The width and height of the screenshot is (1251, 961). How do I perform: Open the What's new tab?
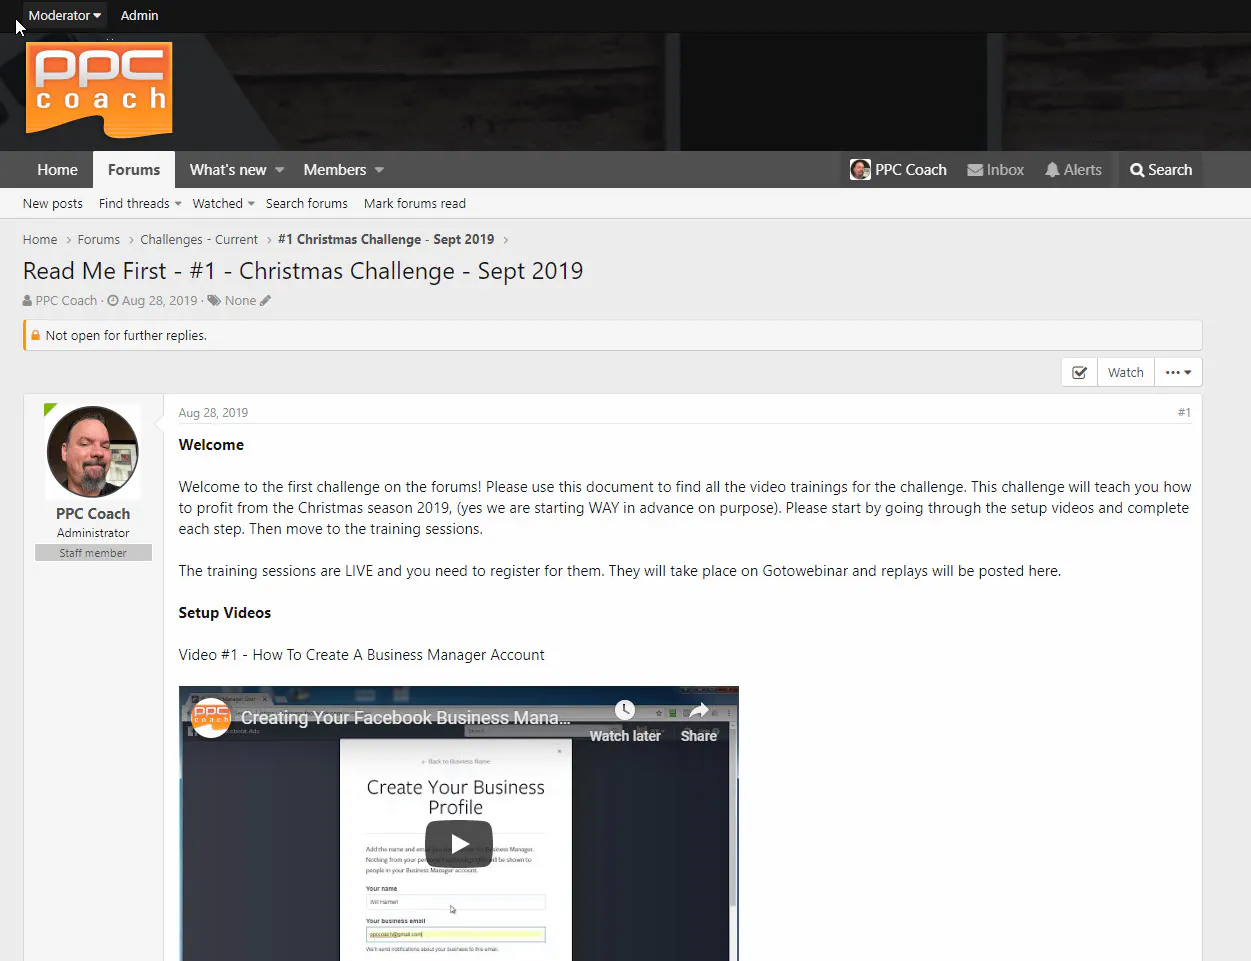pyautogui.click(x=228, y=170)
